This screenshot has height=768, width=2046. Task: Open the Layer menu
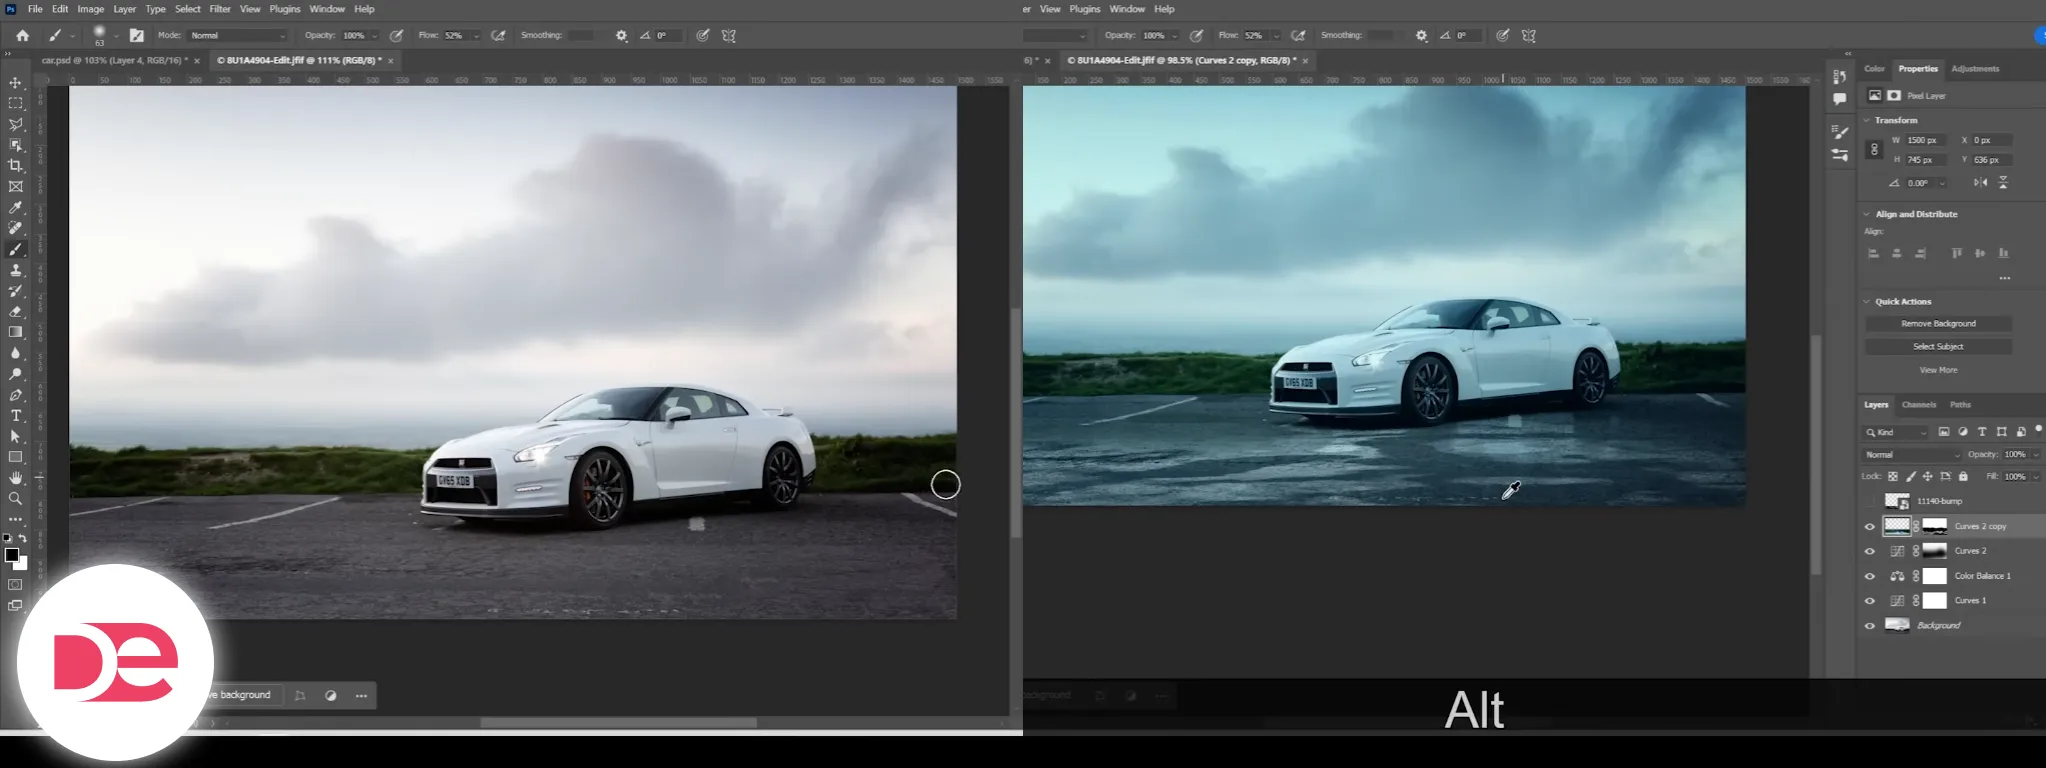click(124, 9)
